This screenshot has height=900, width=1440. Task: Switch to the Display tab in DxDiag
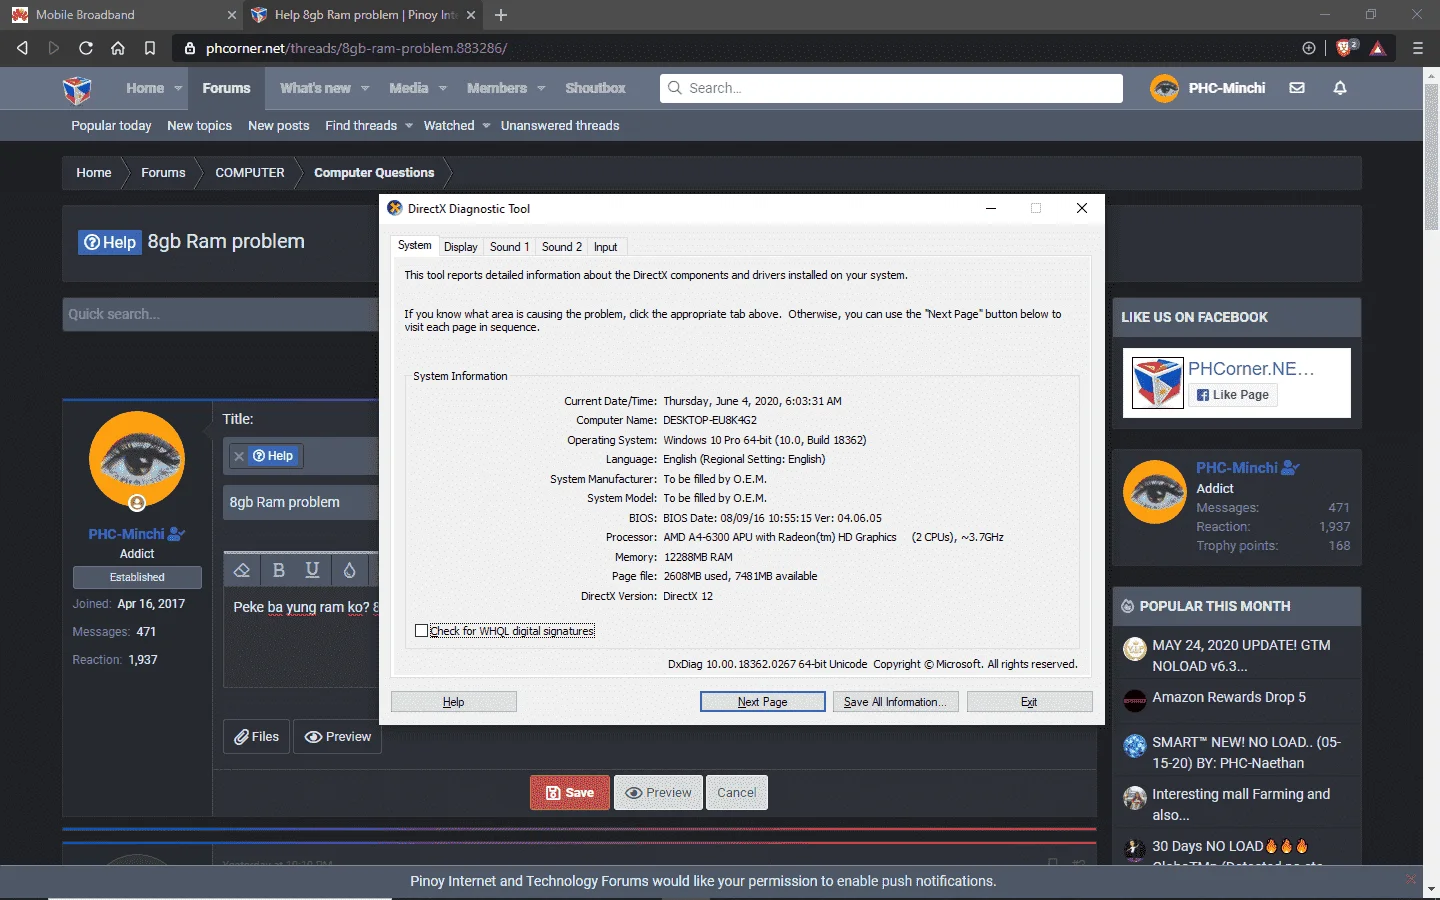click(461, 247)
